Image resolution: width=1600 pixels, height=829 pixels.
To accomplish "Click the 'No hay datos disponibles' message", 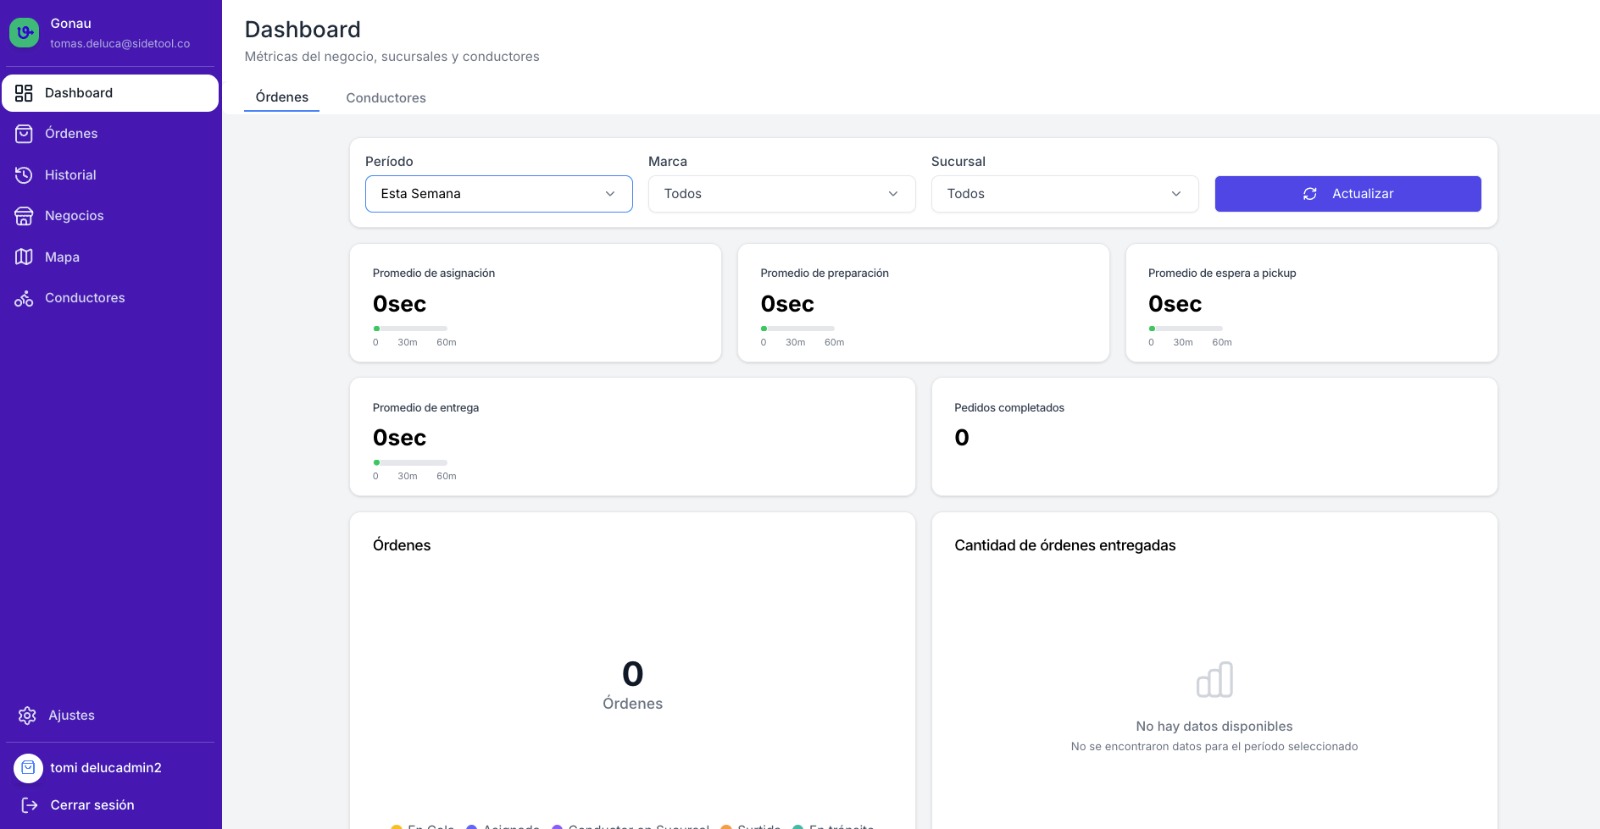I will tap(1214, 727).
